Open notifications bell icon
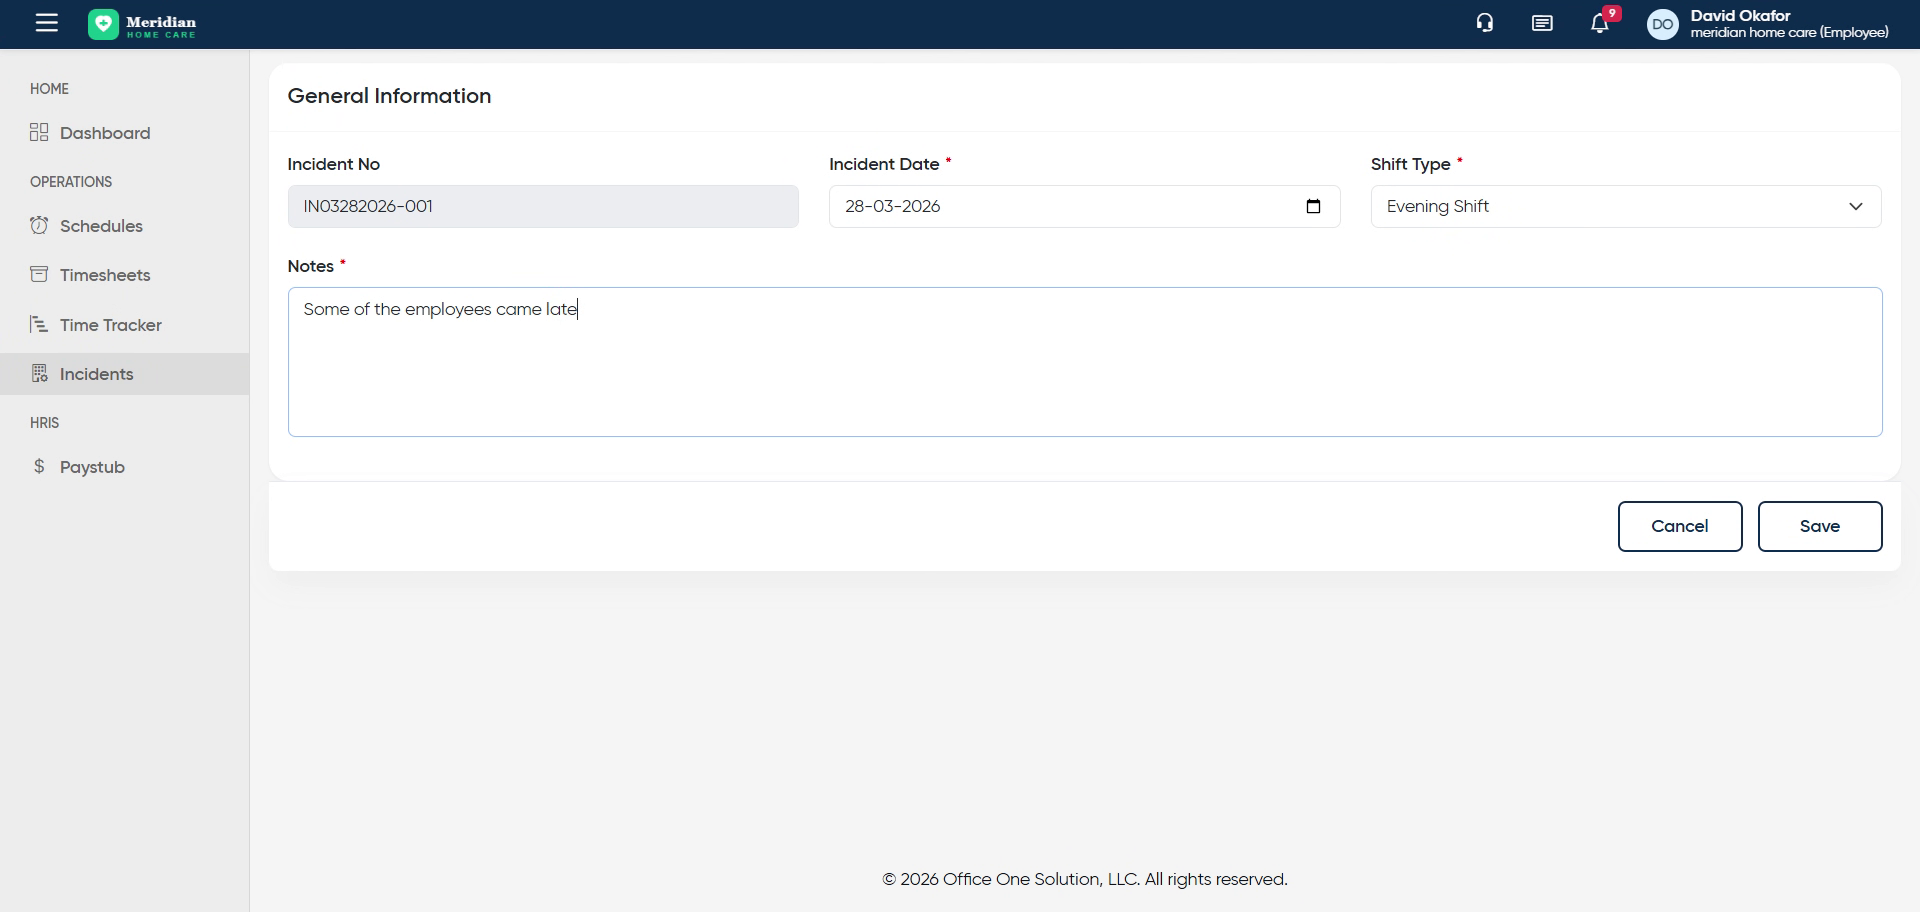 click(x=1600, y=24)
